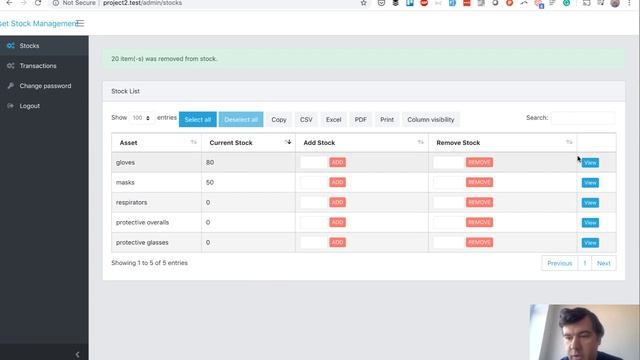Click the Select all button

click(x=198, y=120)
